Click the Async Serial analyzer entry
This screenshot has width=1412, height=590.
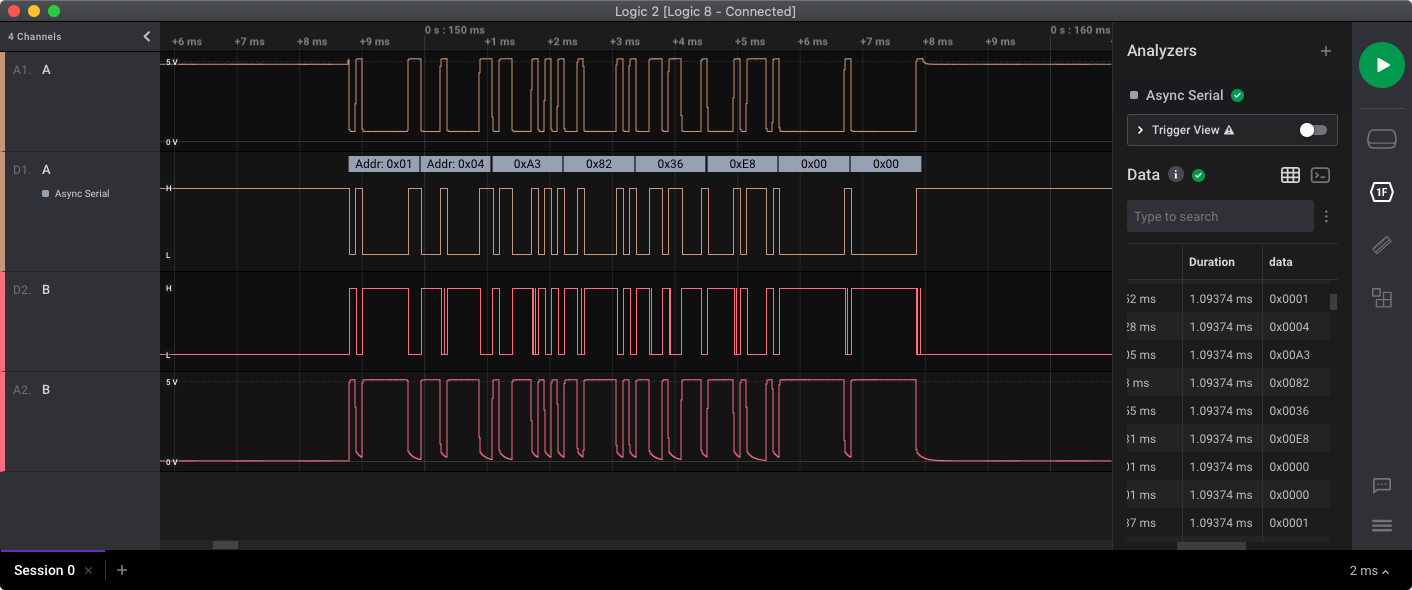pyautogui.click(x=1184, y=95)
